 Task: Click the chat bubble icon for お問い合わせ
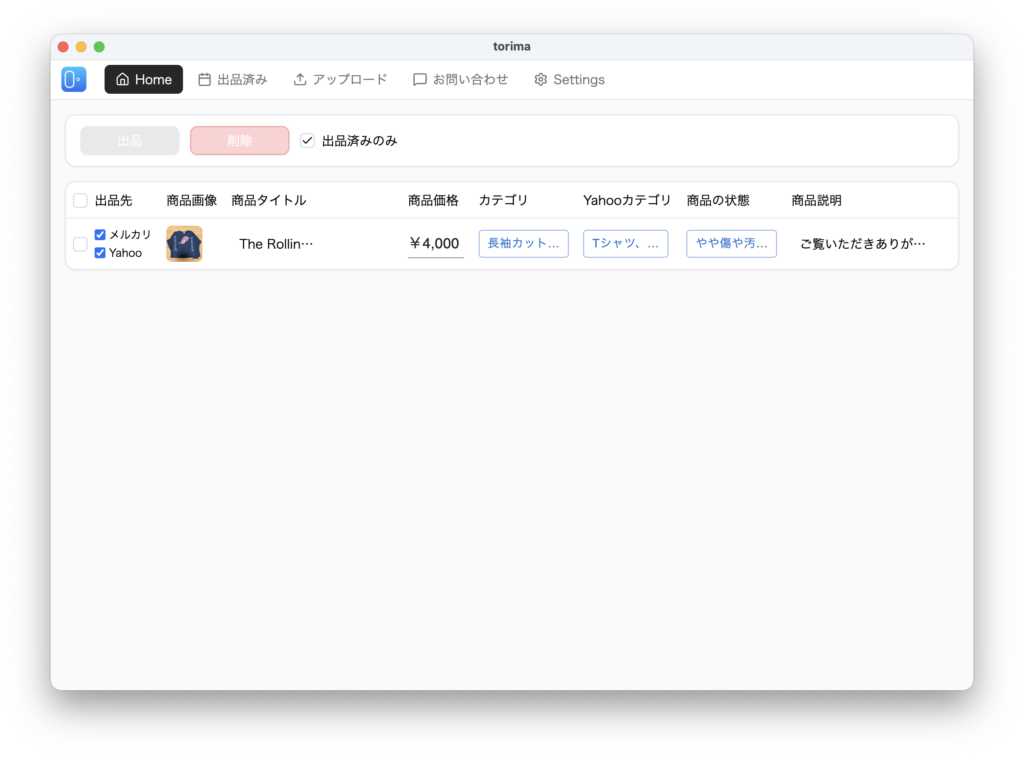click(x=420, y=80)
